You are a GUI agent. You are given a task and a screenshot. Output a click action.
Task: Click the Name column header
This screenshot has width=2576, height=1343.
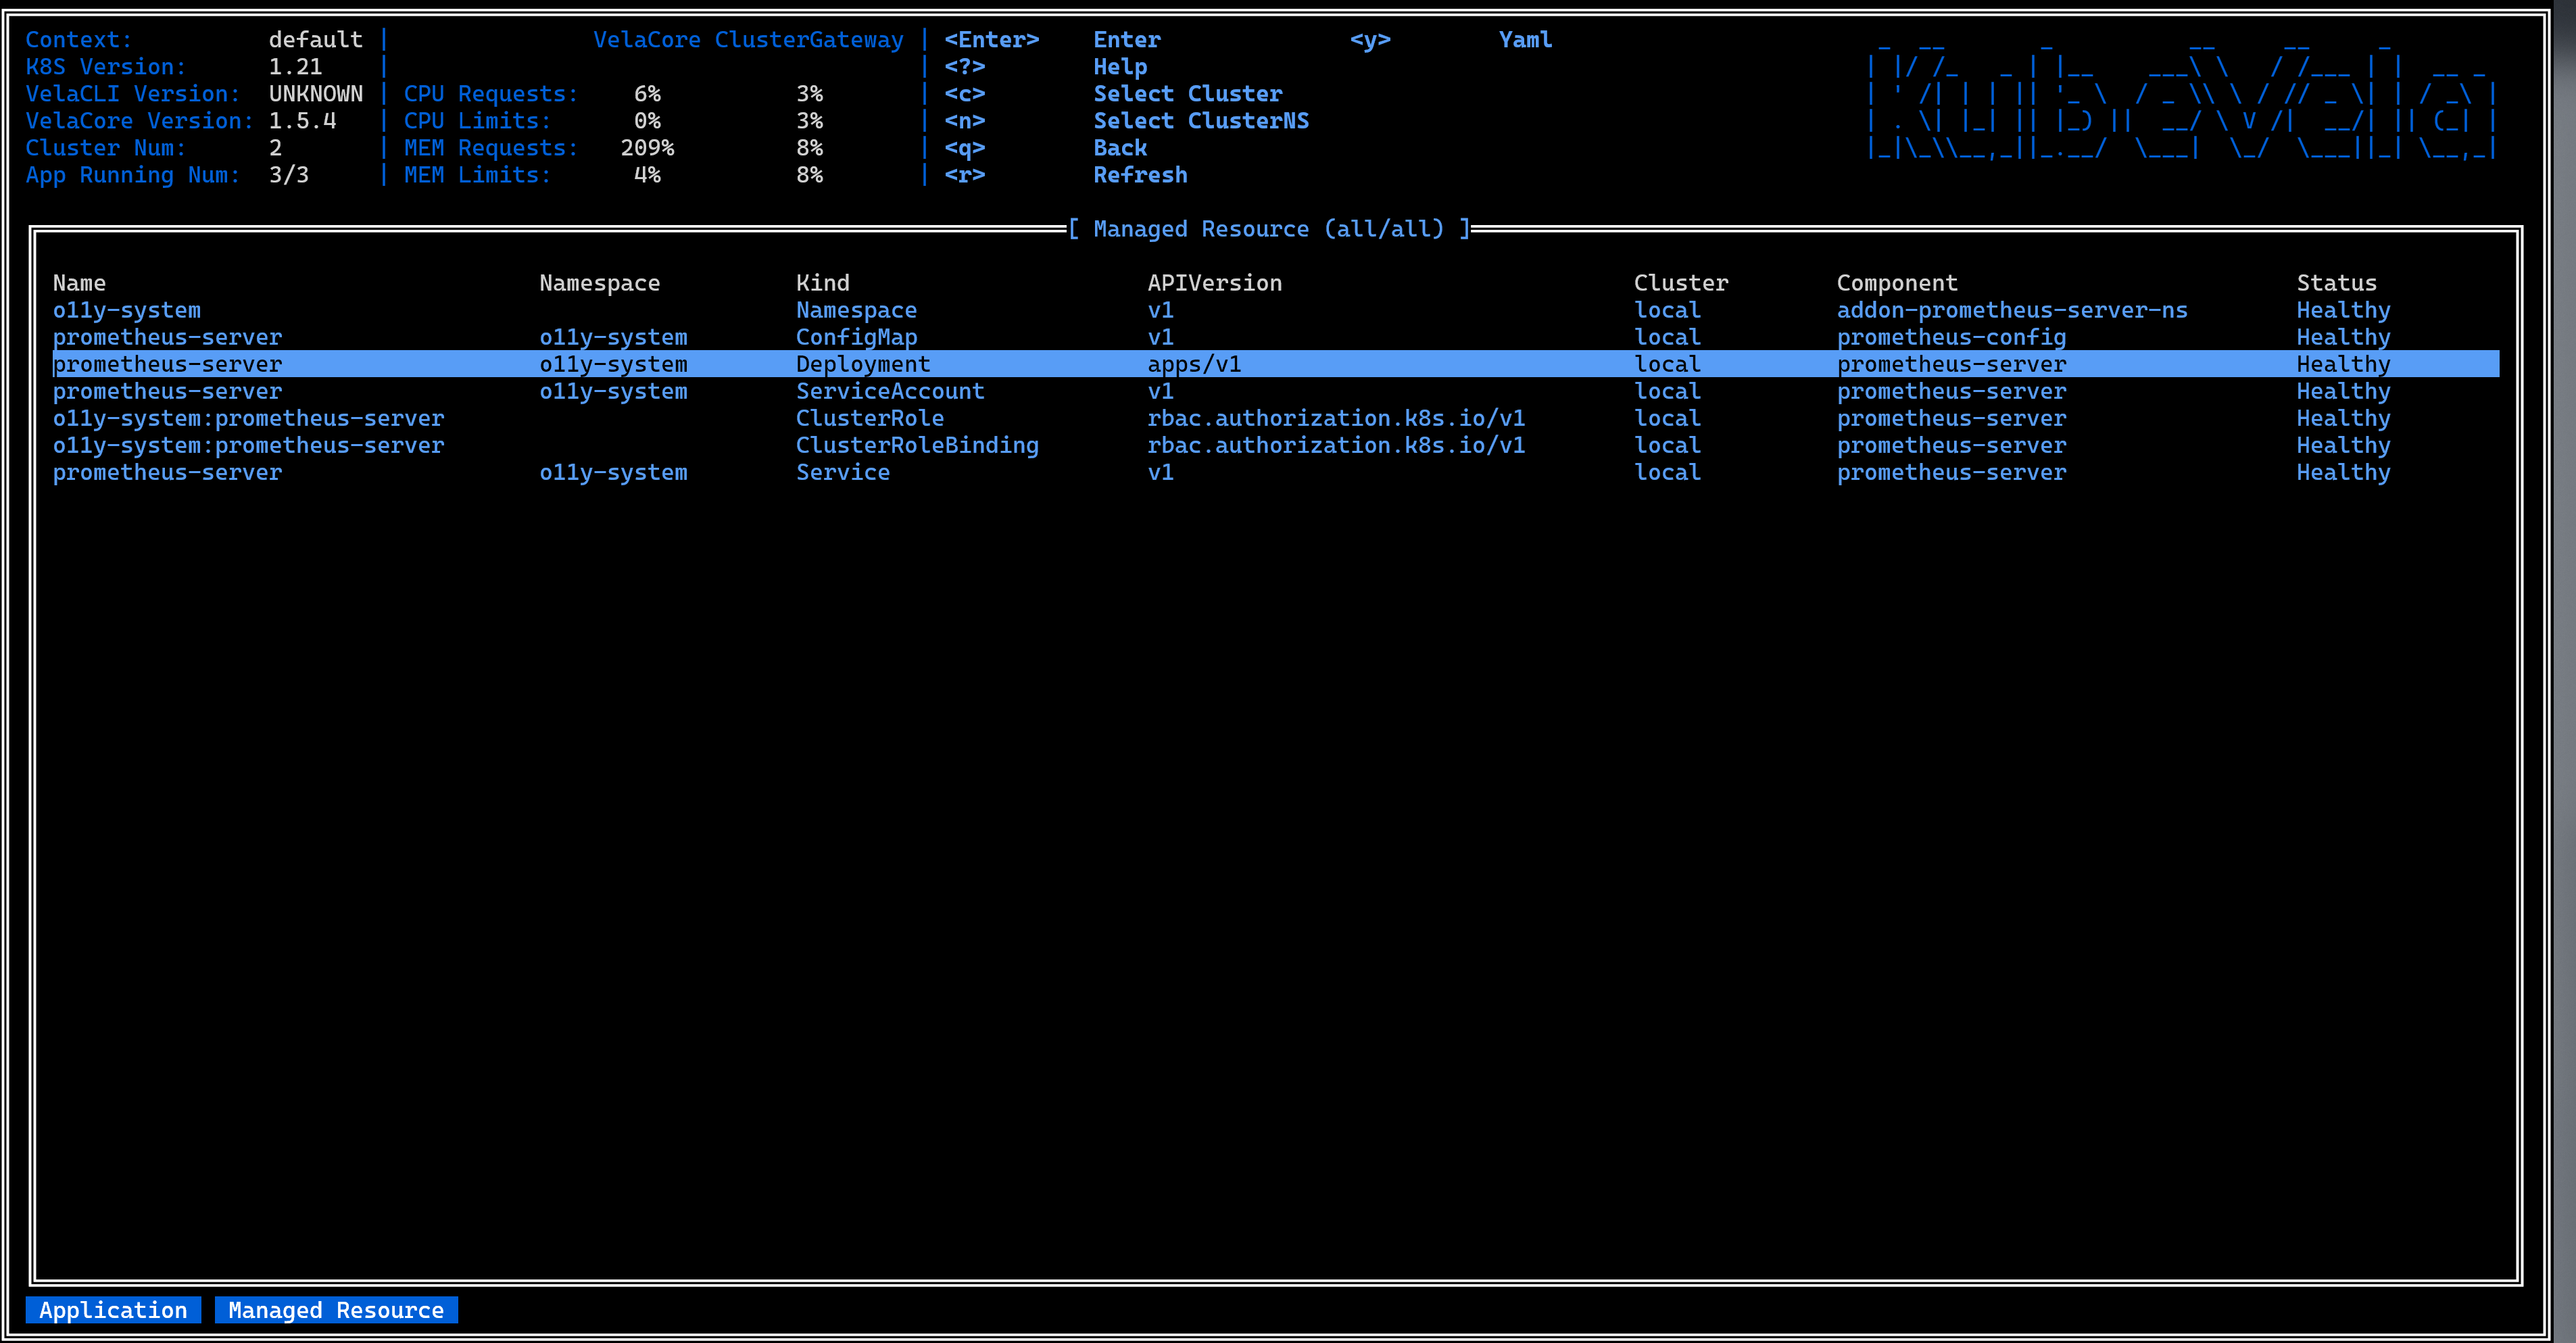coord(79,283)
